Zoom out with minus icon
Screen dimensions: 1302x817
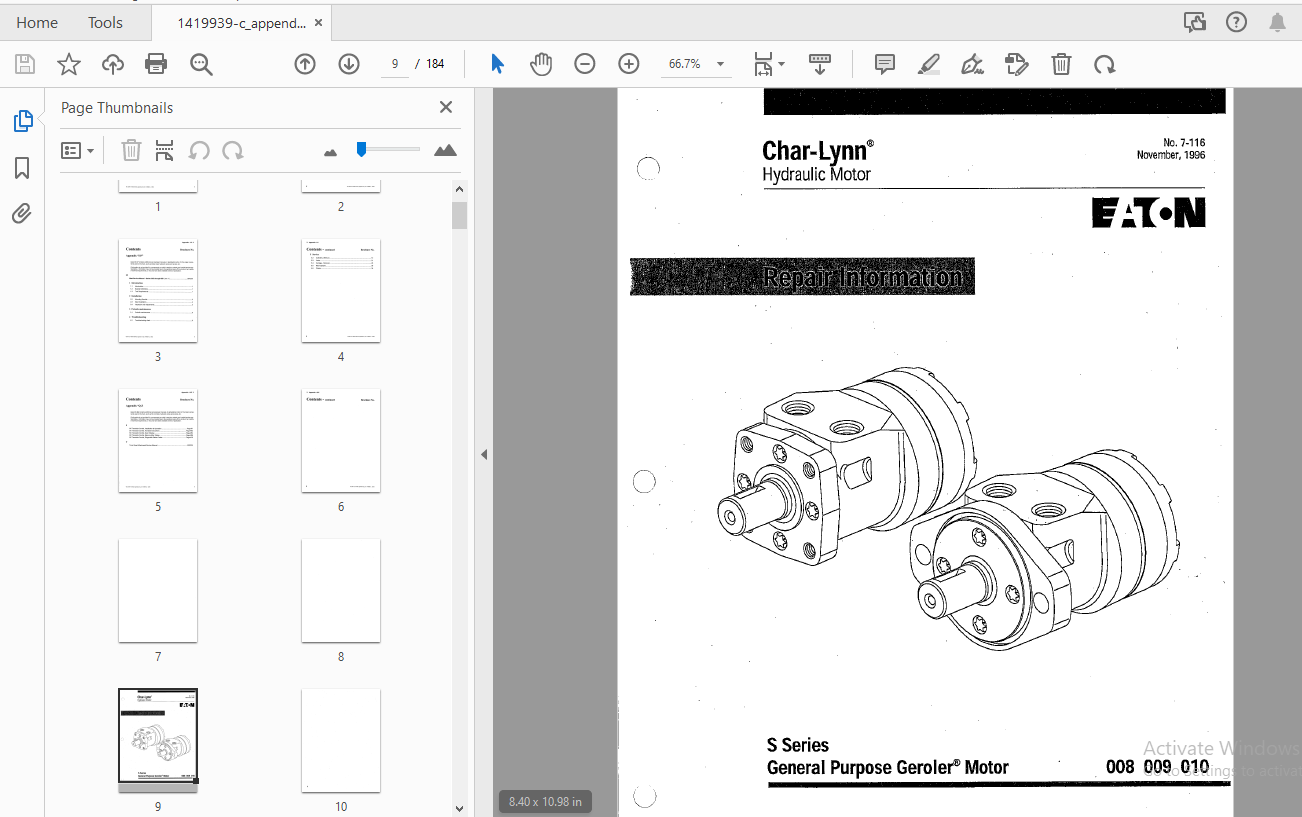coord(585,64)
